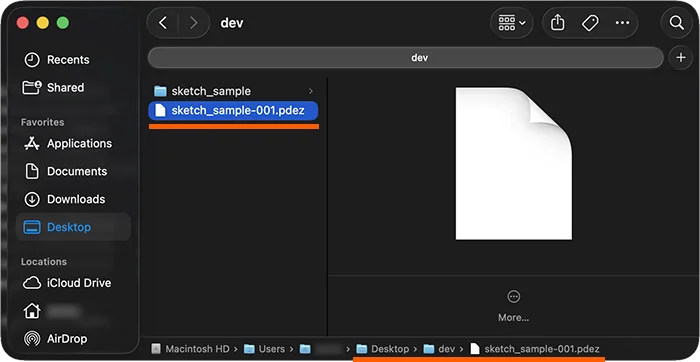
Task: Click the Recents clock icon in the sidebar
Action: point(32,60)
